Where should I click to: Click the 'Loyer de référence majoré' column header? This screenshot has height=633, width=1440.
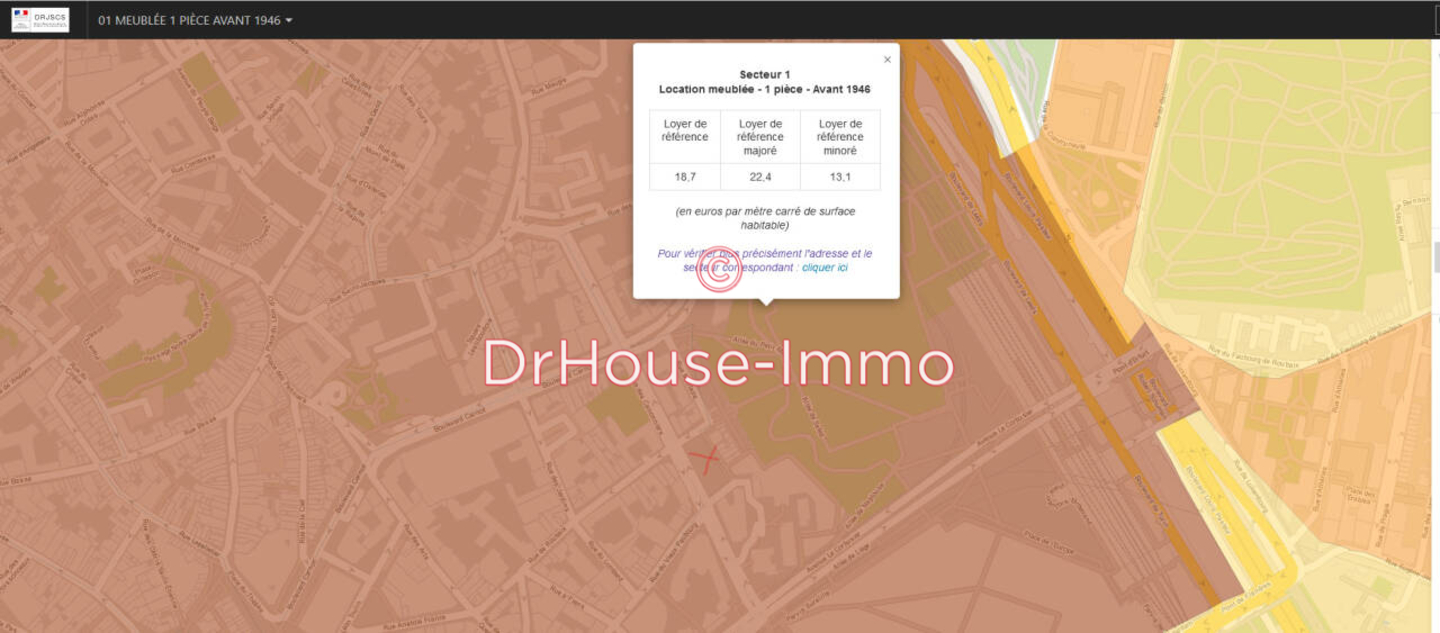click(760, 137)
